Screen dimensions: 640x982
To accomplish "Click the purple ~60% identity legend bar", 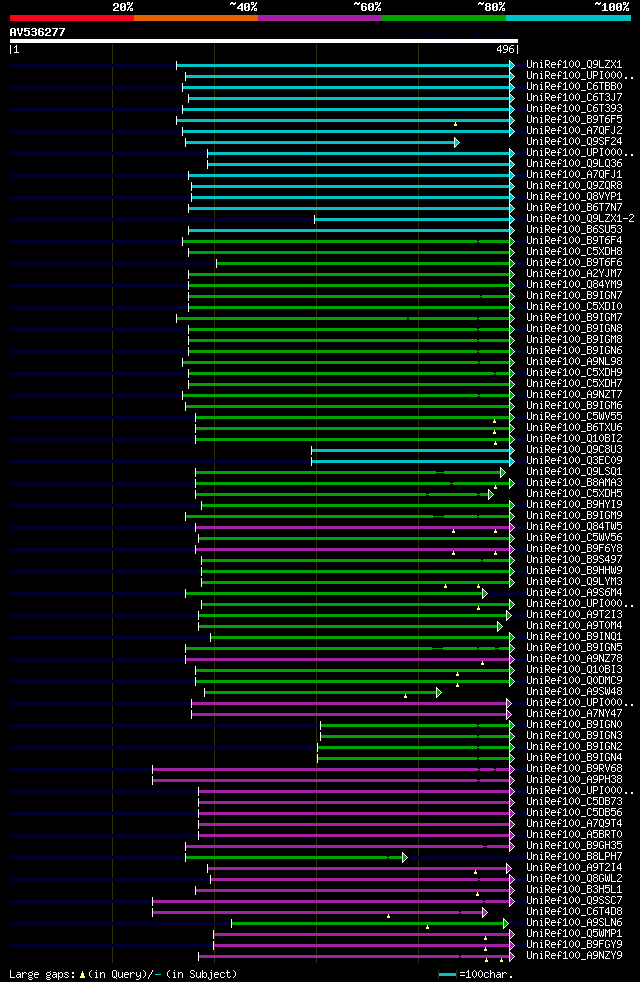I will 320,18.
